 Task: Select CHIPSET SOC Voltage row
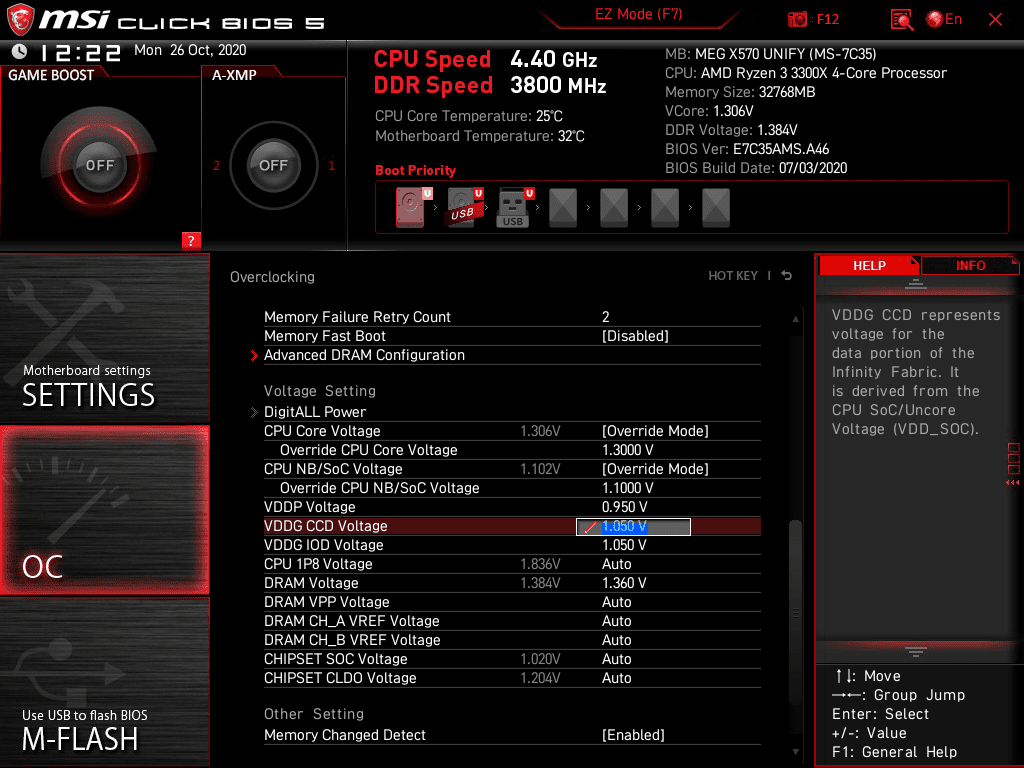tap(512, 658)
